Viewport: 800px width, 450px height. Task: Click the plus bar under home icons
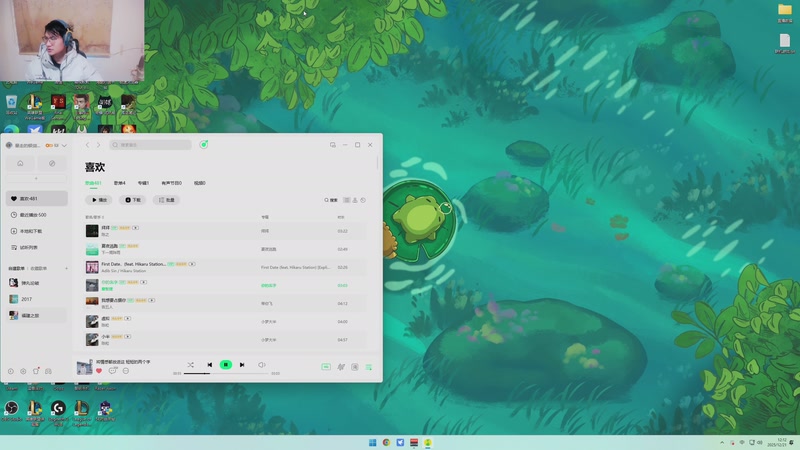(x=36, y=179)
